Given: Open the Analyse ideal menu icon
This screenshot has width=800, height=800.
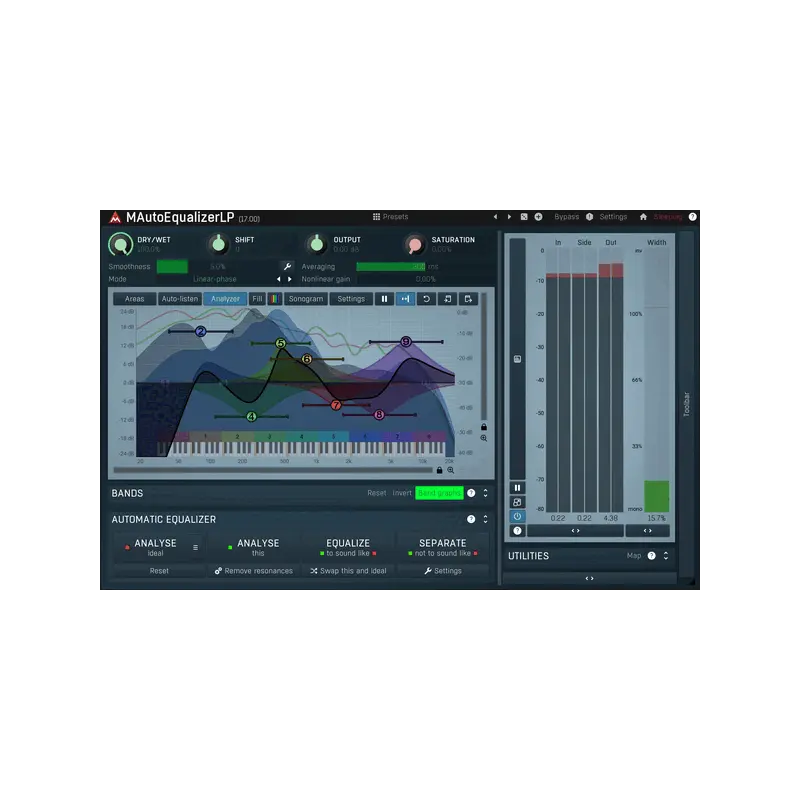Looking at the screenshot, I should [x=195, y=547].
